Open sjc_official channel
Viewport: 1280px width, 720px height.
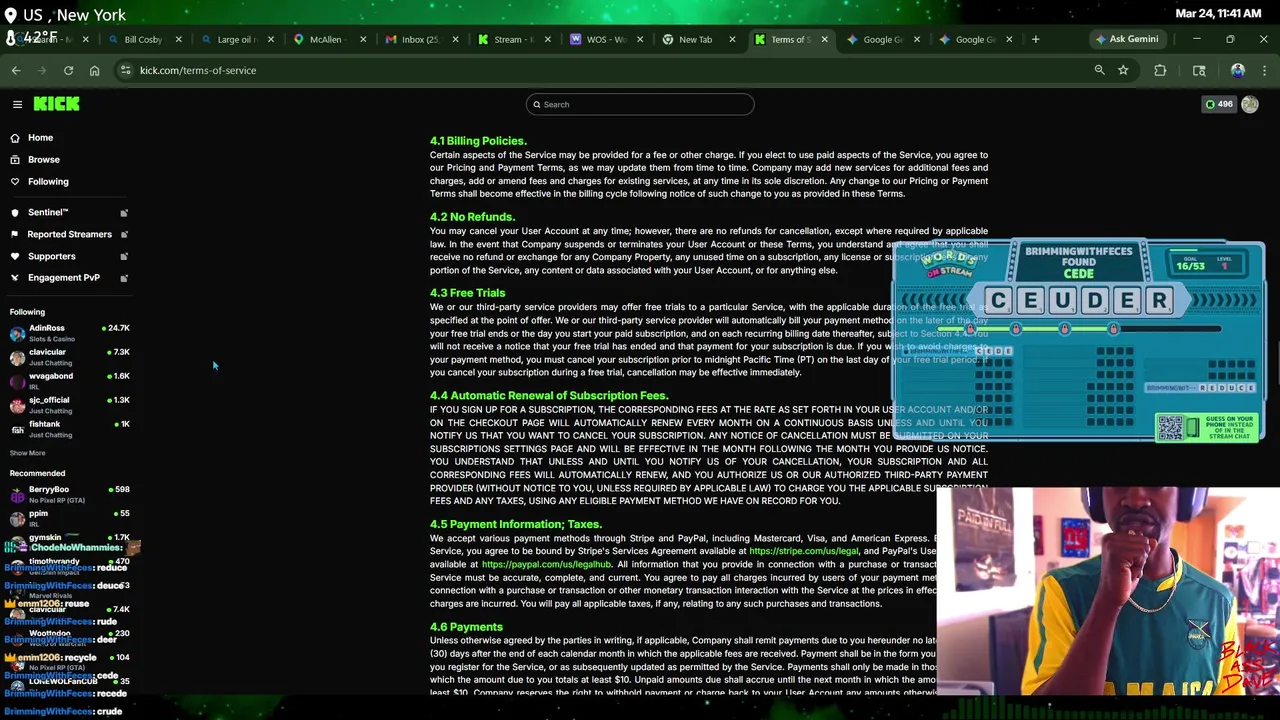click(x=69, y=405)
